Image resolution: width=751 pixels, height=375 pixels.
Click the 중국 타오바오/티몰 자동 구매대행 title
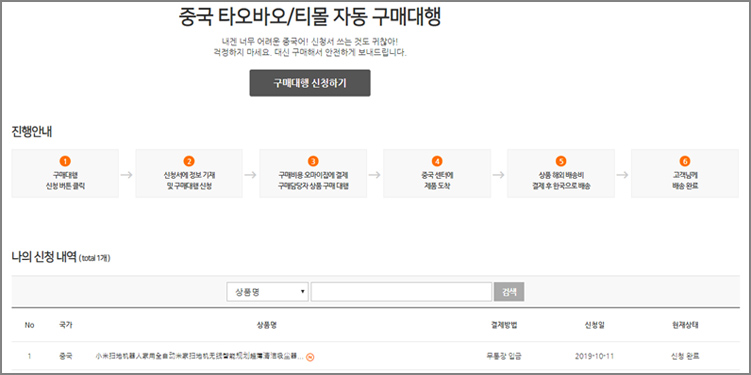pyautogui.click(x=309, y=18)
